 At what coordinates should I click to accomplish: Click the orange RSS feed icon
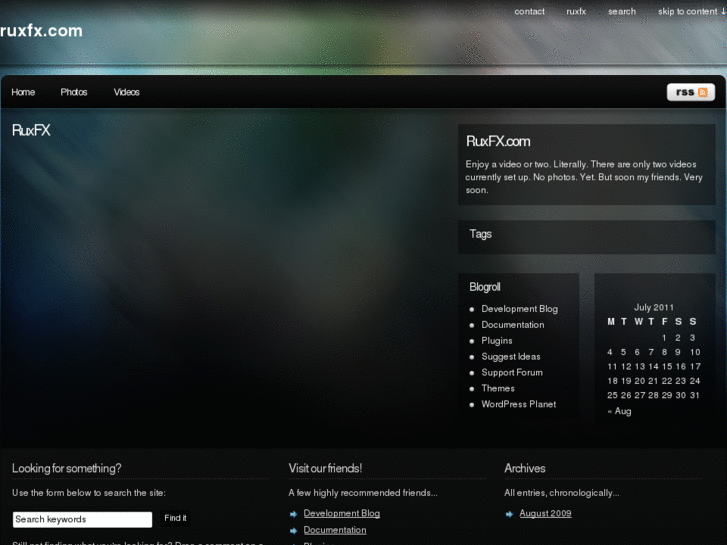click(x=703, y=92)
